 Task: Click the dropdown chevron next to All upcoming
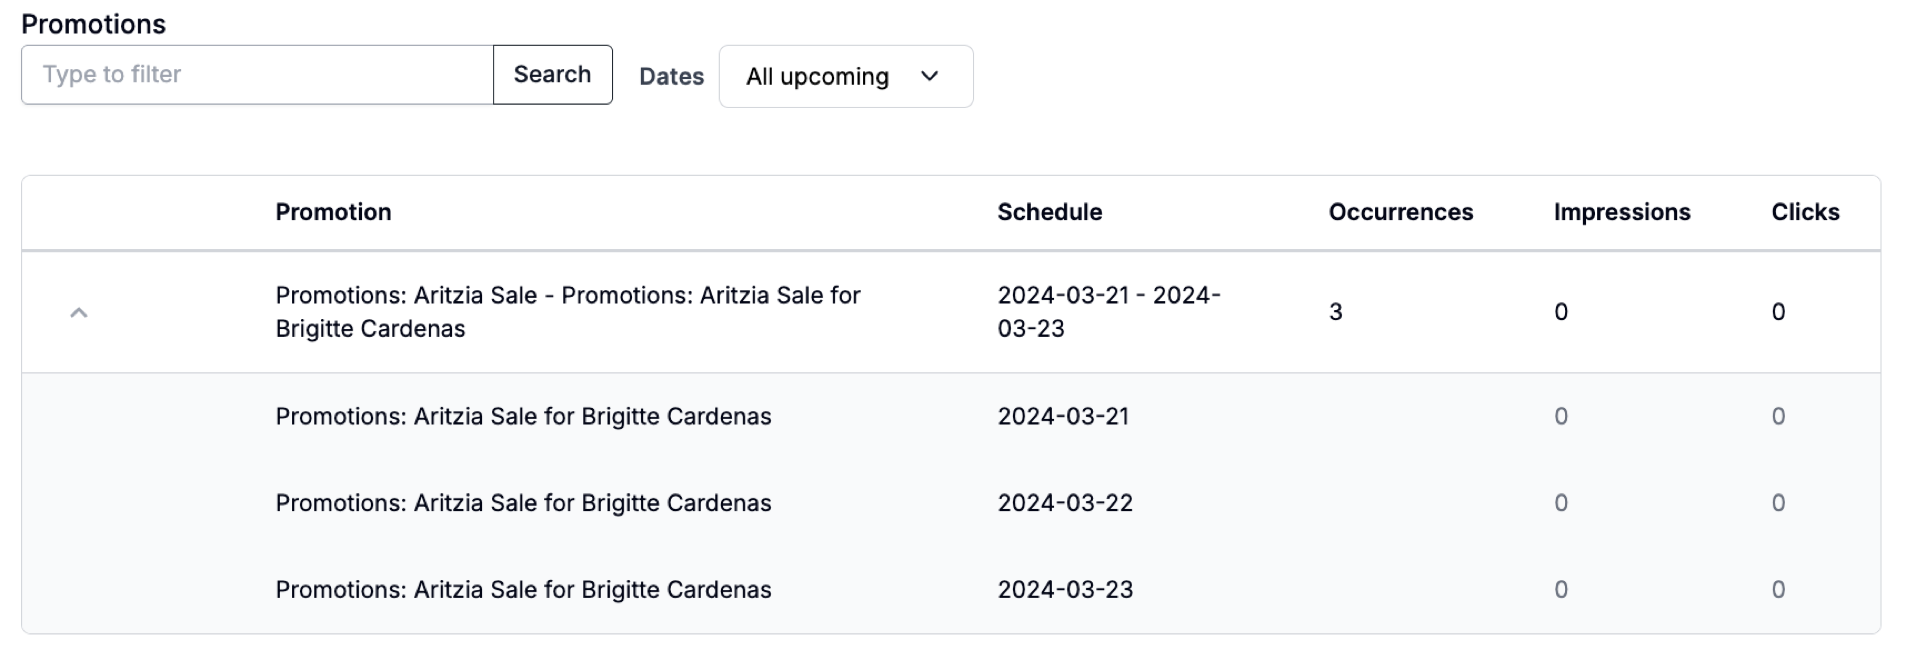pyautogui.click(x=930, y=76)
